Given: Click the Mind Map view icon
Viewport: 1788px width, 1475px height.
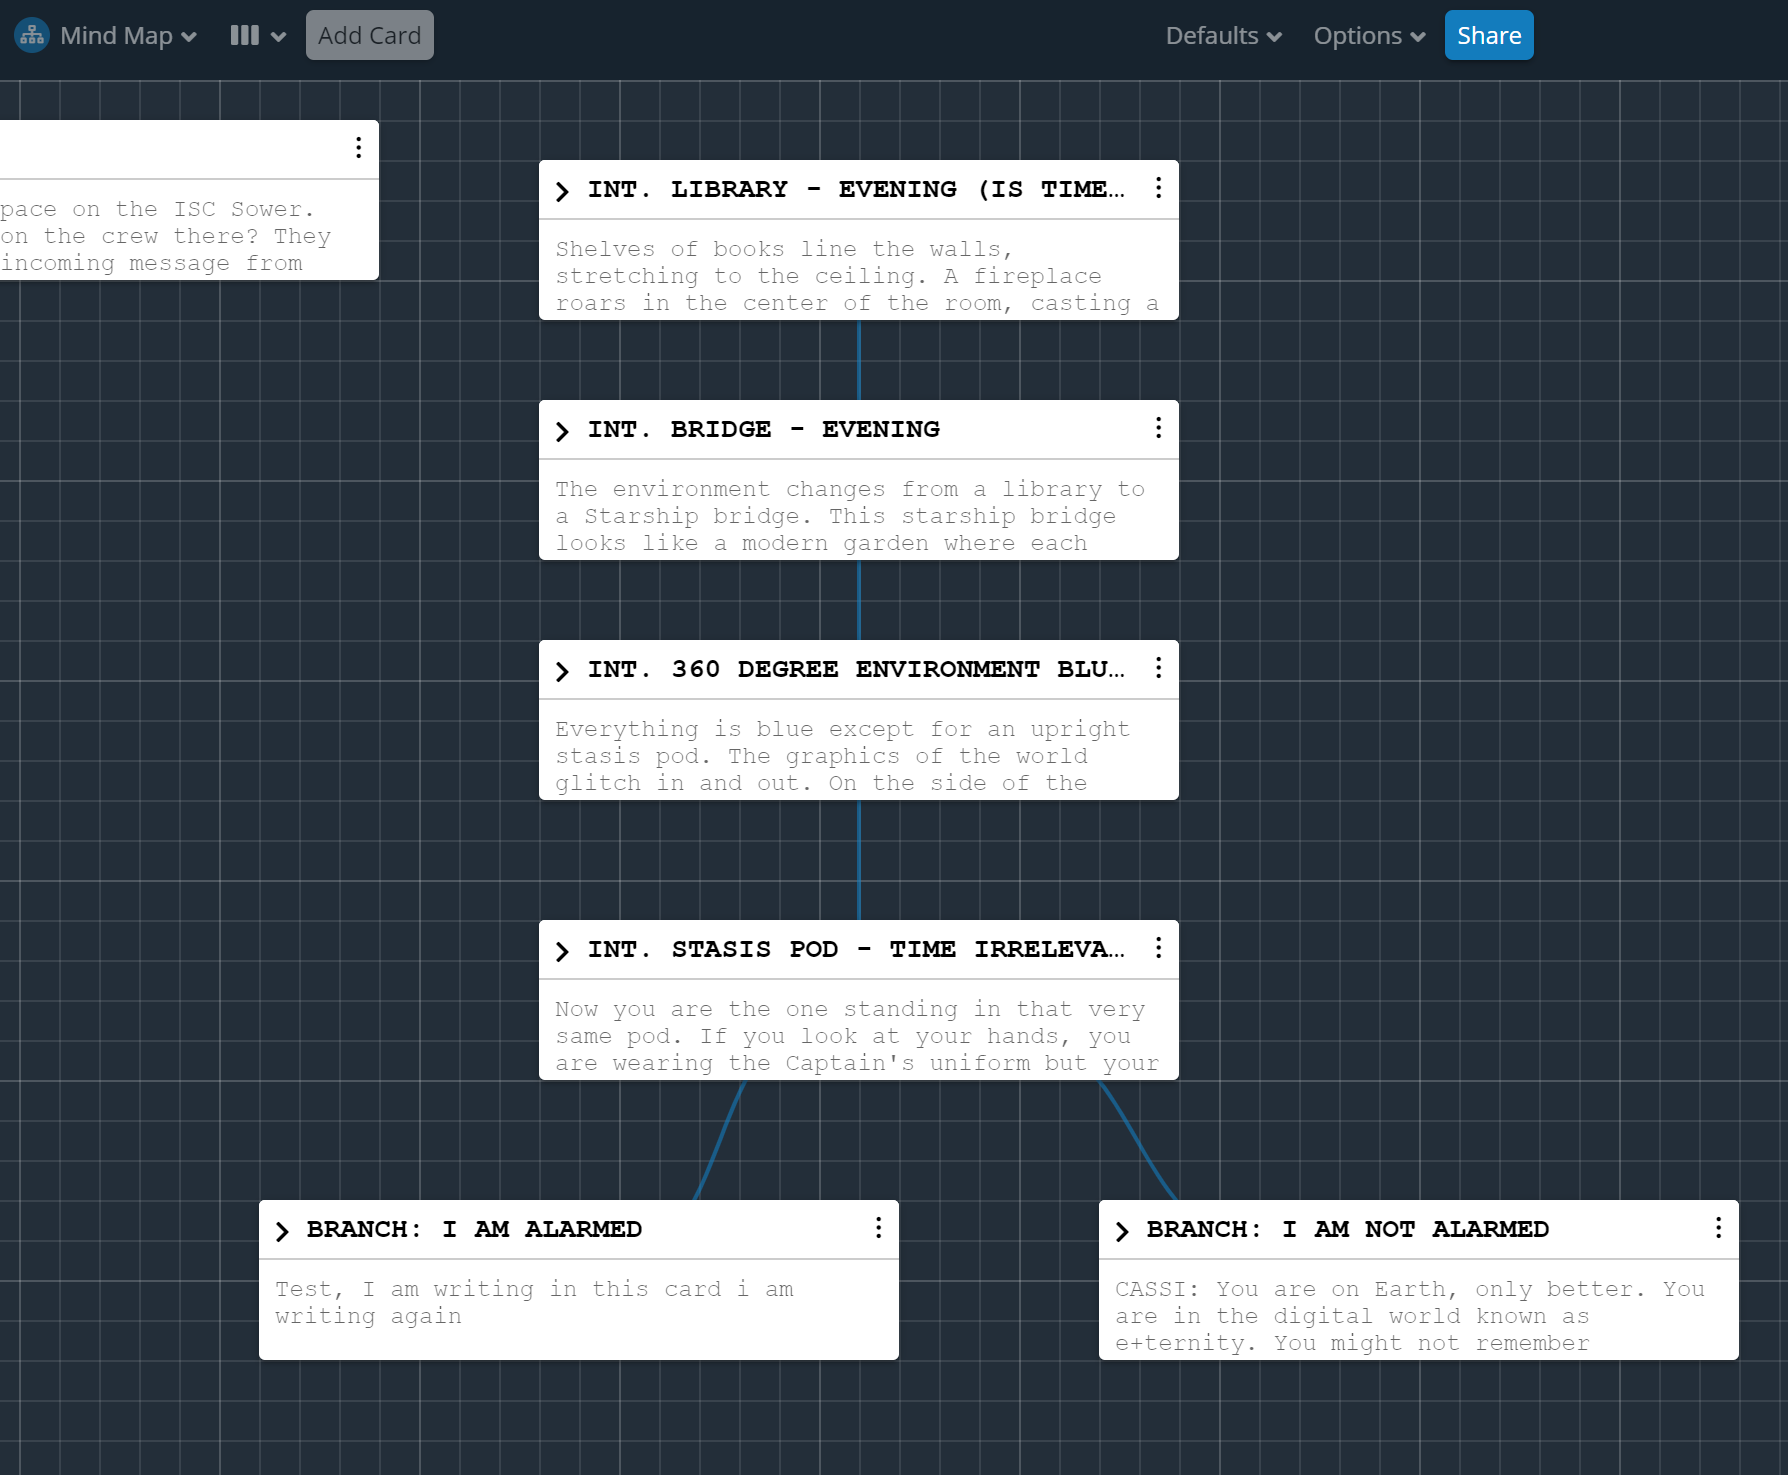Looking at the screenshot, I should 31,35.
